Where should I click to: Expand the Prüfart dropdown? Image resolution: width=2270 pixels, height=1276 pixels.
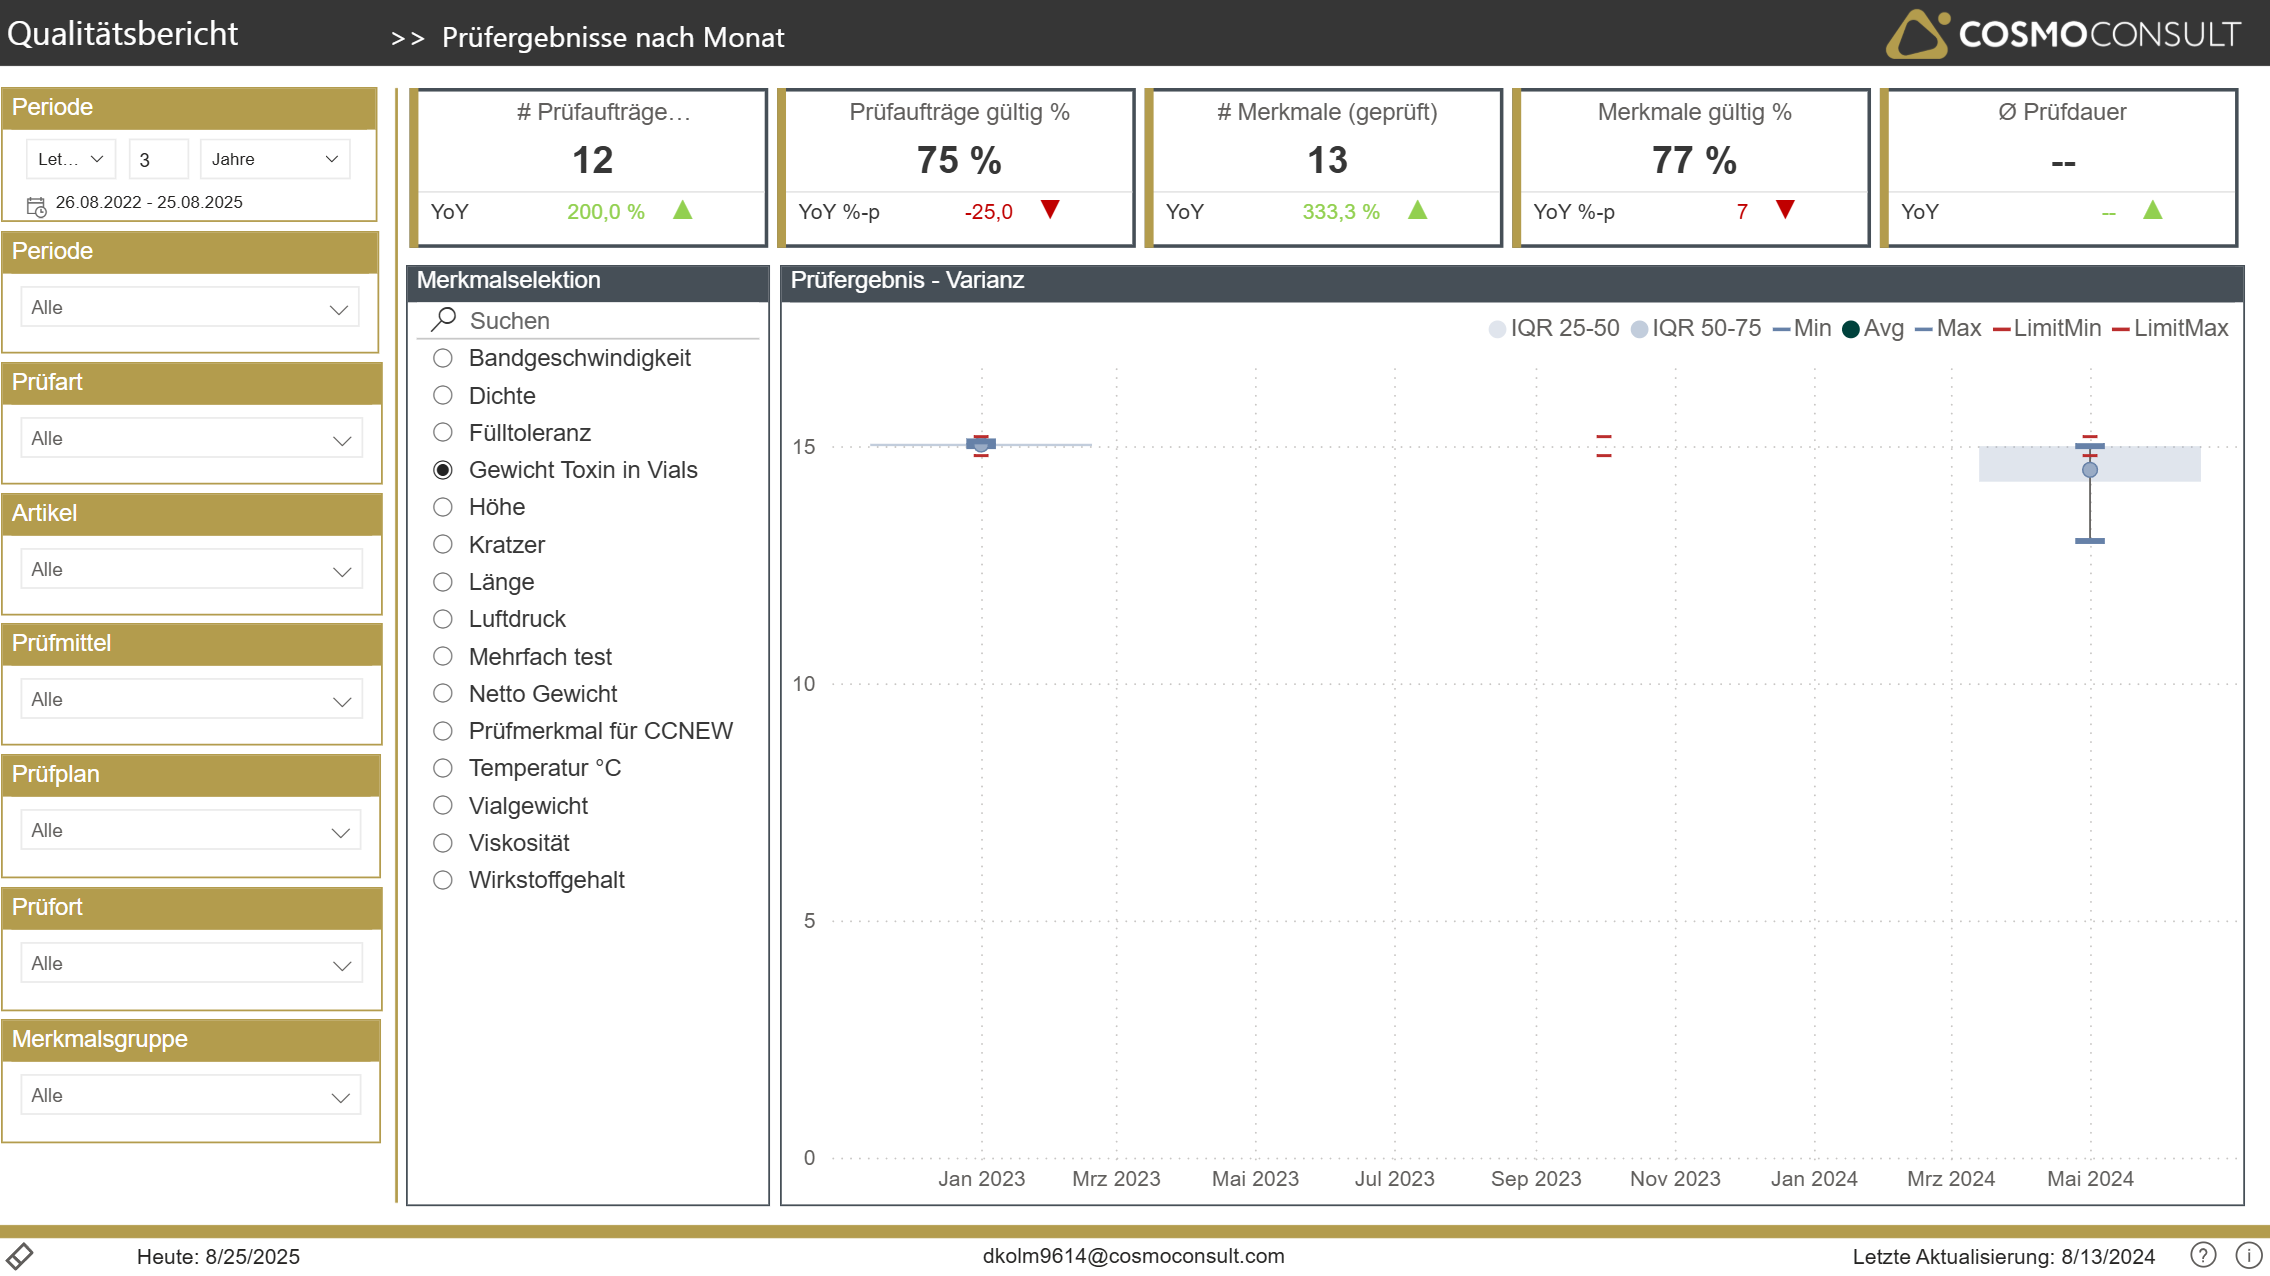click(191, 439)
